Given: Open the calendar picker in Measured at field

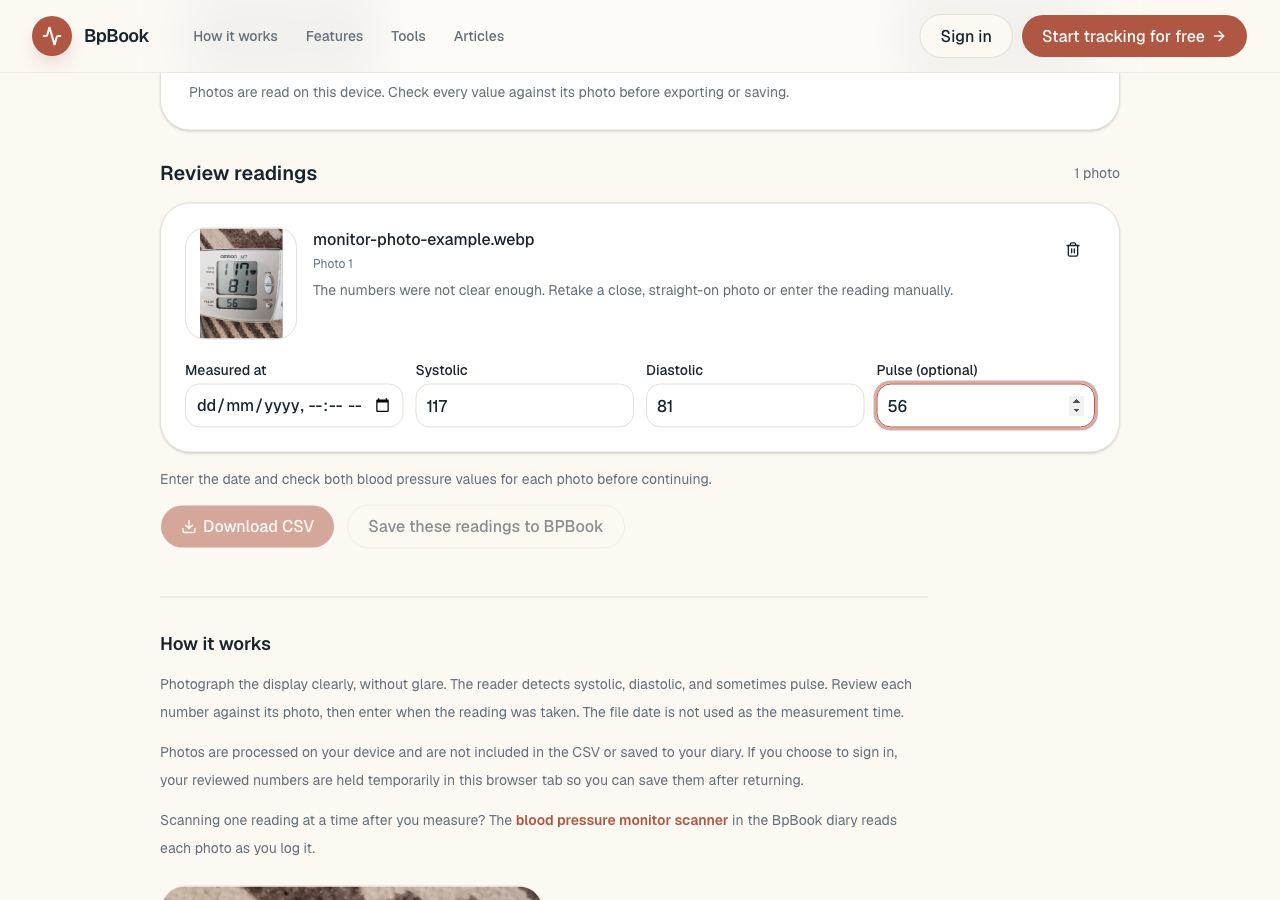Looking at the screenshot, I should pyautogui.click(x=382, y=406).
